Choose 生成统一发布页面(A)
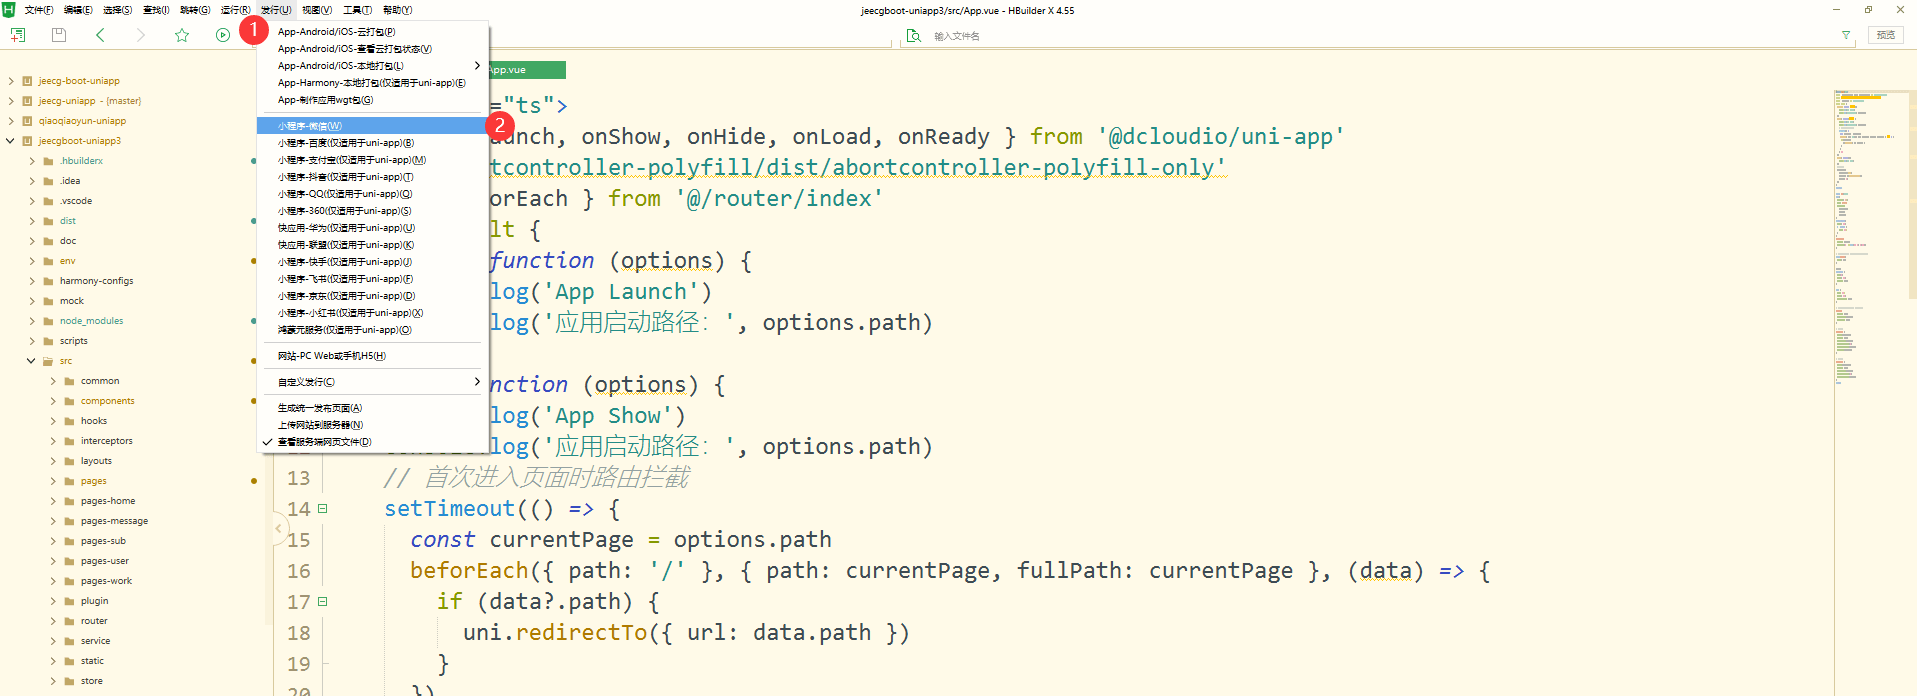Image resolution: width=1917 pixels, height=696 pixels. click(372, 408)
